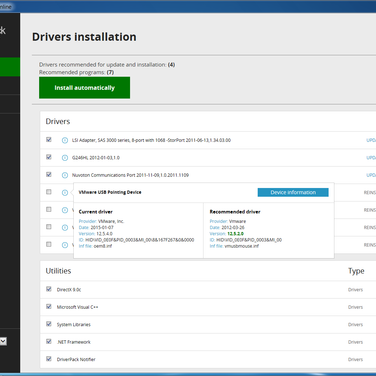Click Drivers type in DirectX 9.0c row

tap(355, 290)
